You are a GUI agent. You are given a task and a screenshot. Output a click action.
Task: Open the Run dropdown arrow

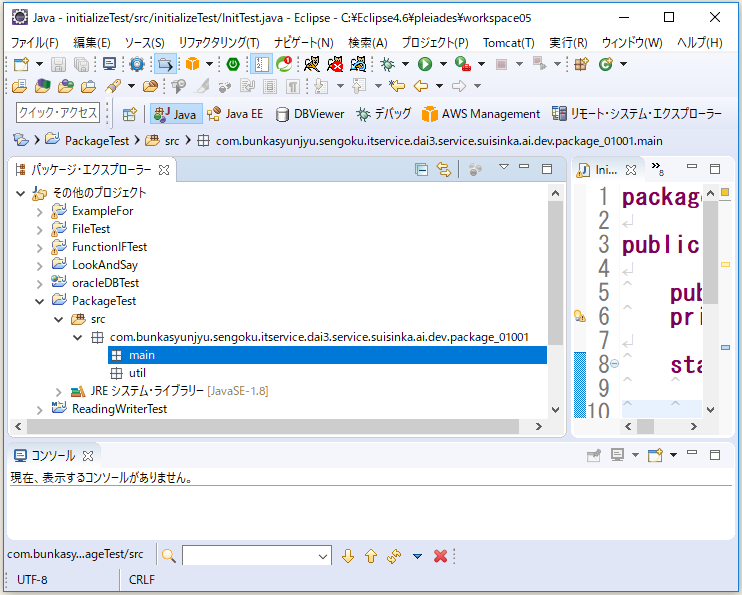click(443, 64)
